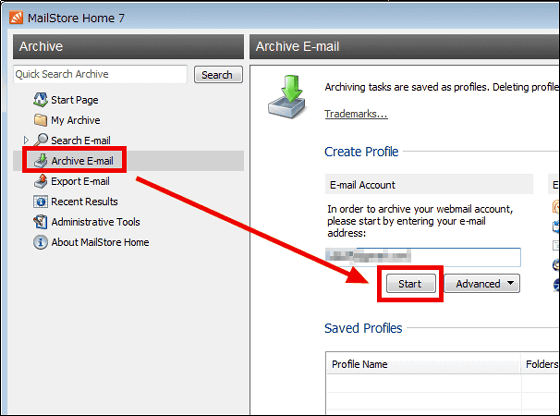Click the MailStore Home 7 title bar logo
Viewport: 560px width, 416px height.
point(16,17)
